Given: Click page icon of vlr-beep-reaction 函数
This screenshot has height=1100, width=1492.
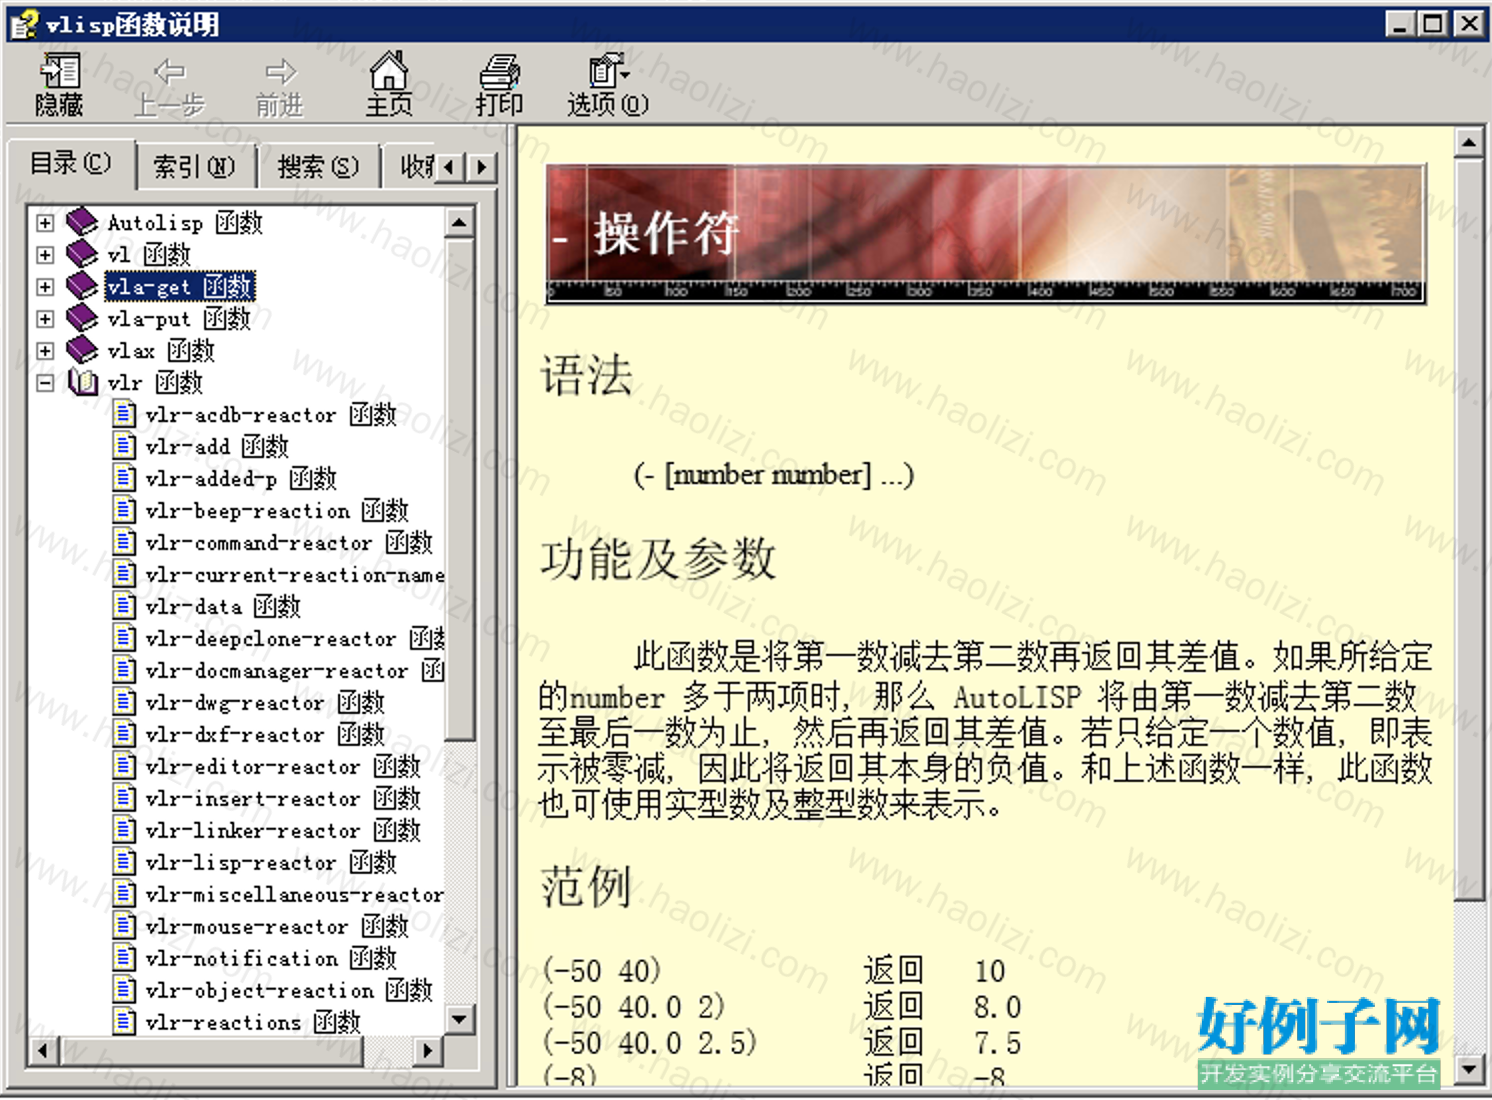Looking at the screenshot, I should (x=124, y=510).
